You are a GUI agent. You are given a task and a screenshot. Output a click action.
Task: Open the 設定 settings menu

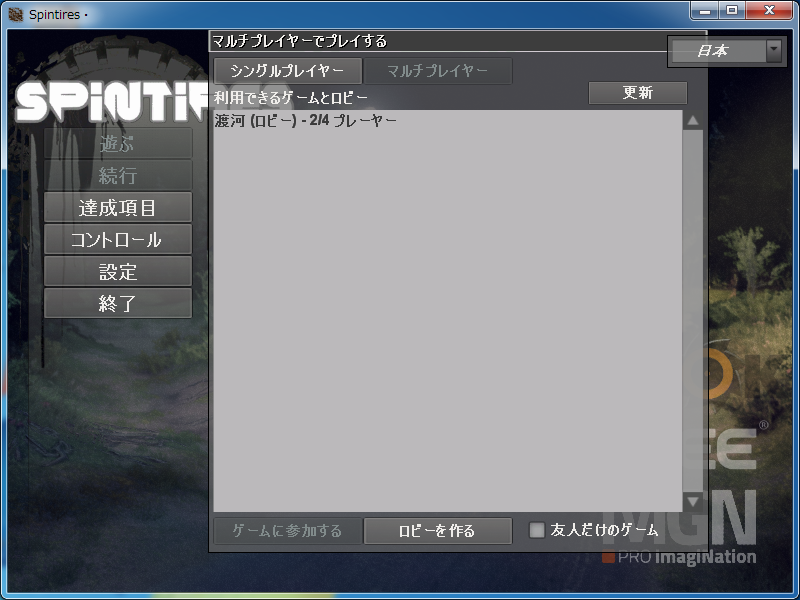118,271
